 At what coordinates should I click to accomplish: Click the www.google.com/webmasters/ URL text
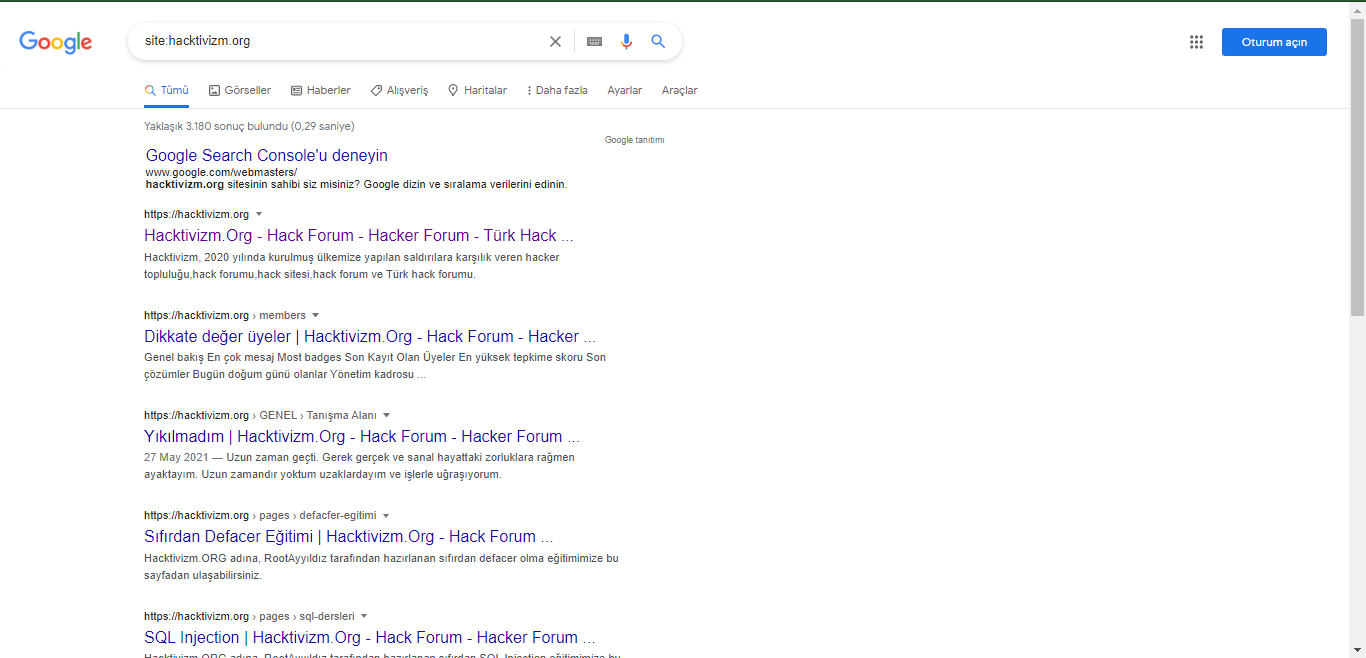pyautogui.click(x=221, y=172)
